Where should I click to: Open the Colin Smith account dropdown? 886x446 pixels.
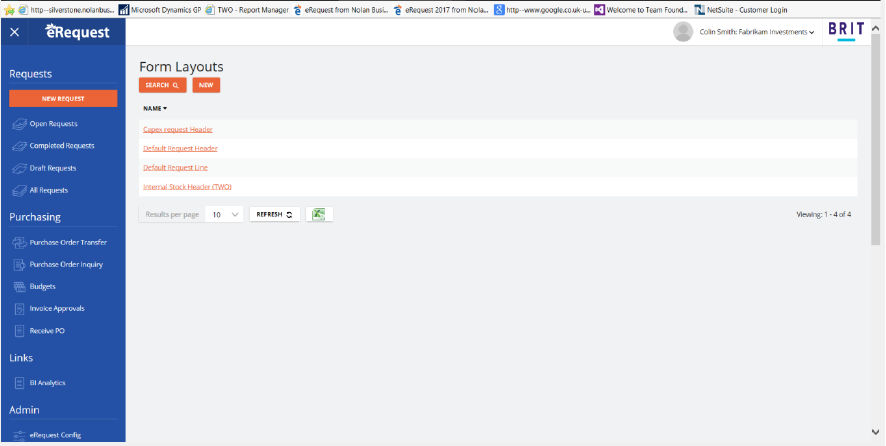(757, 32)
